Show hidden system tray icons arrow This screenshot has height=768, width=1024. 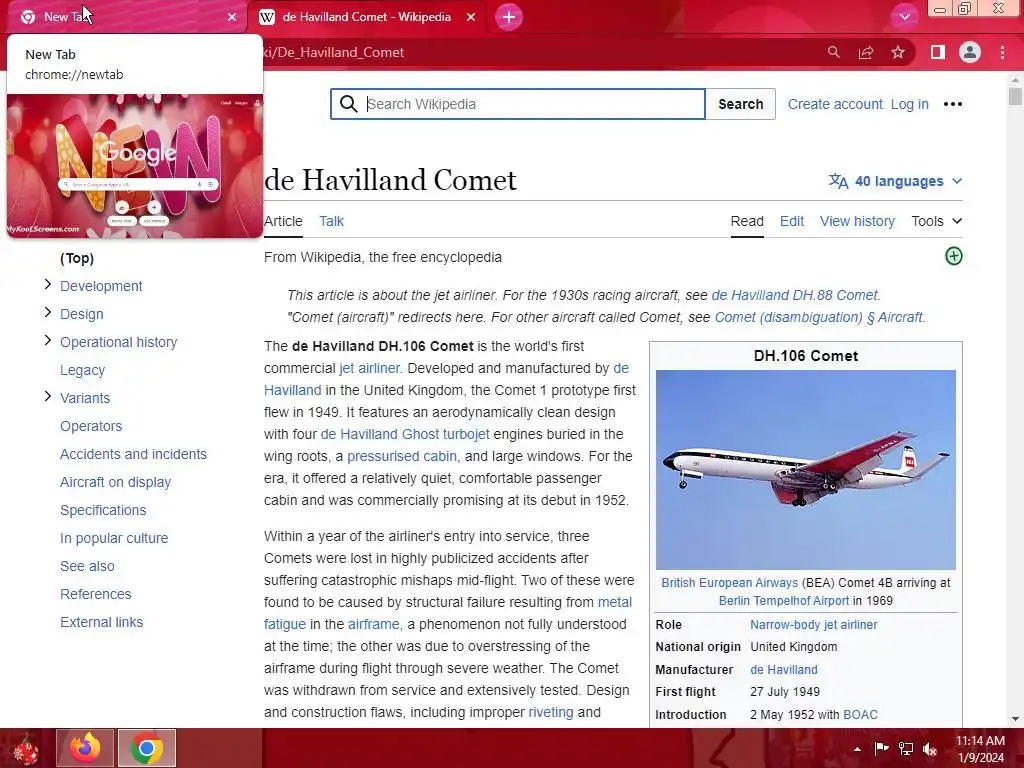click(857, 749)
